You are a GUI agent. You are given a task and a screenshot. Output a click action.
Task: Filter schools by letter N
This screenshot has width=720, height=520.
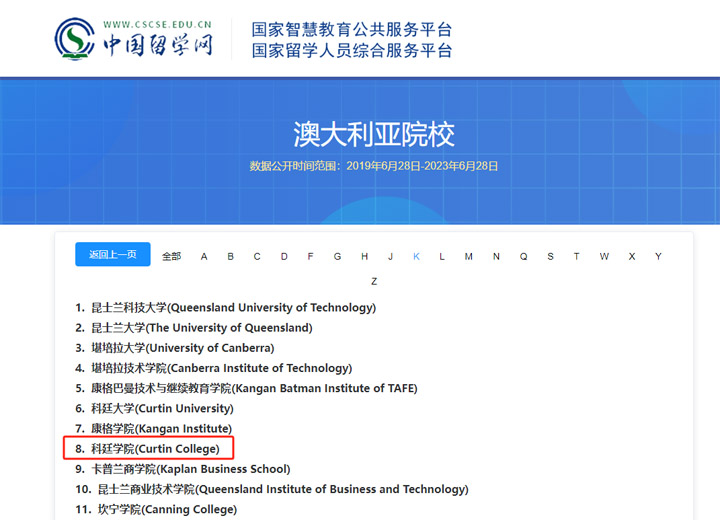(496, 256)
